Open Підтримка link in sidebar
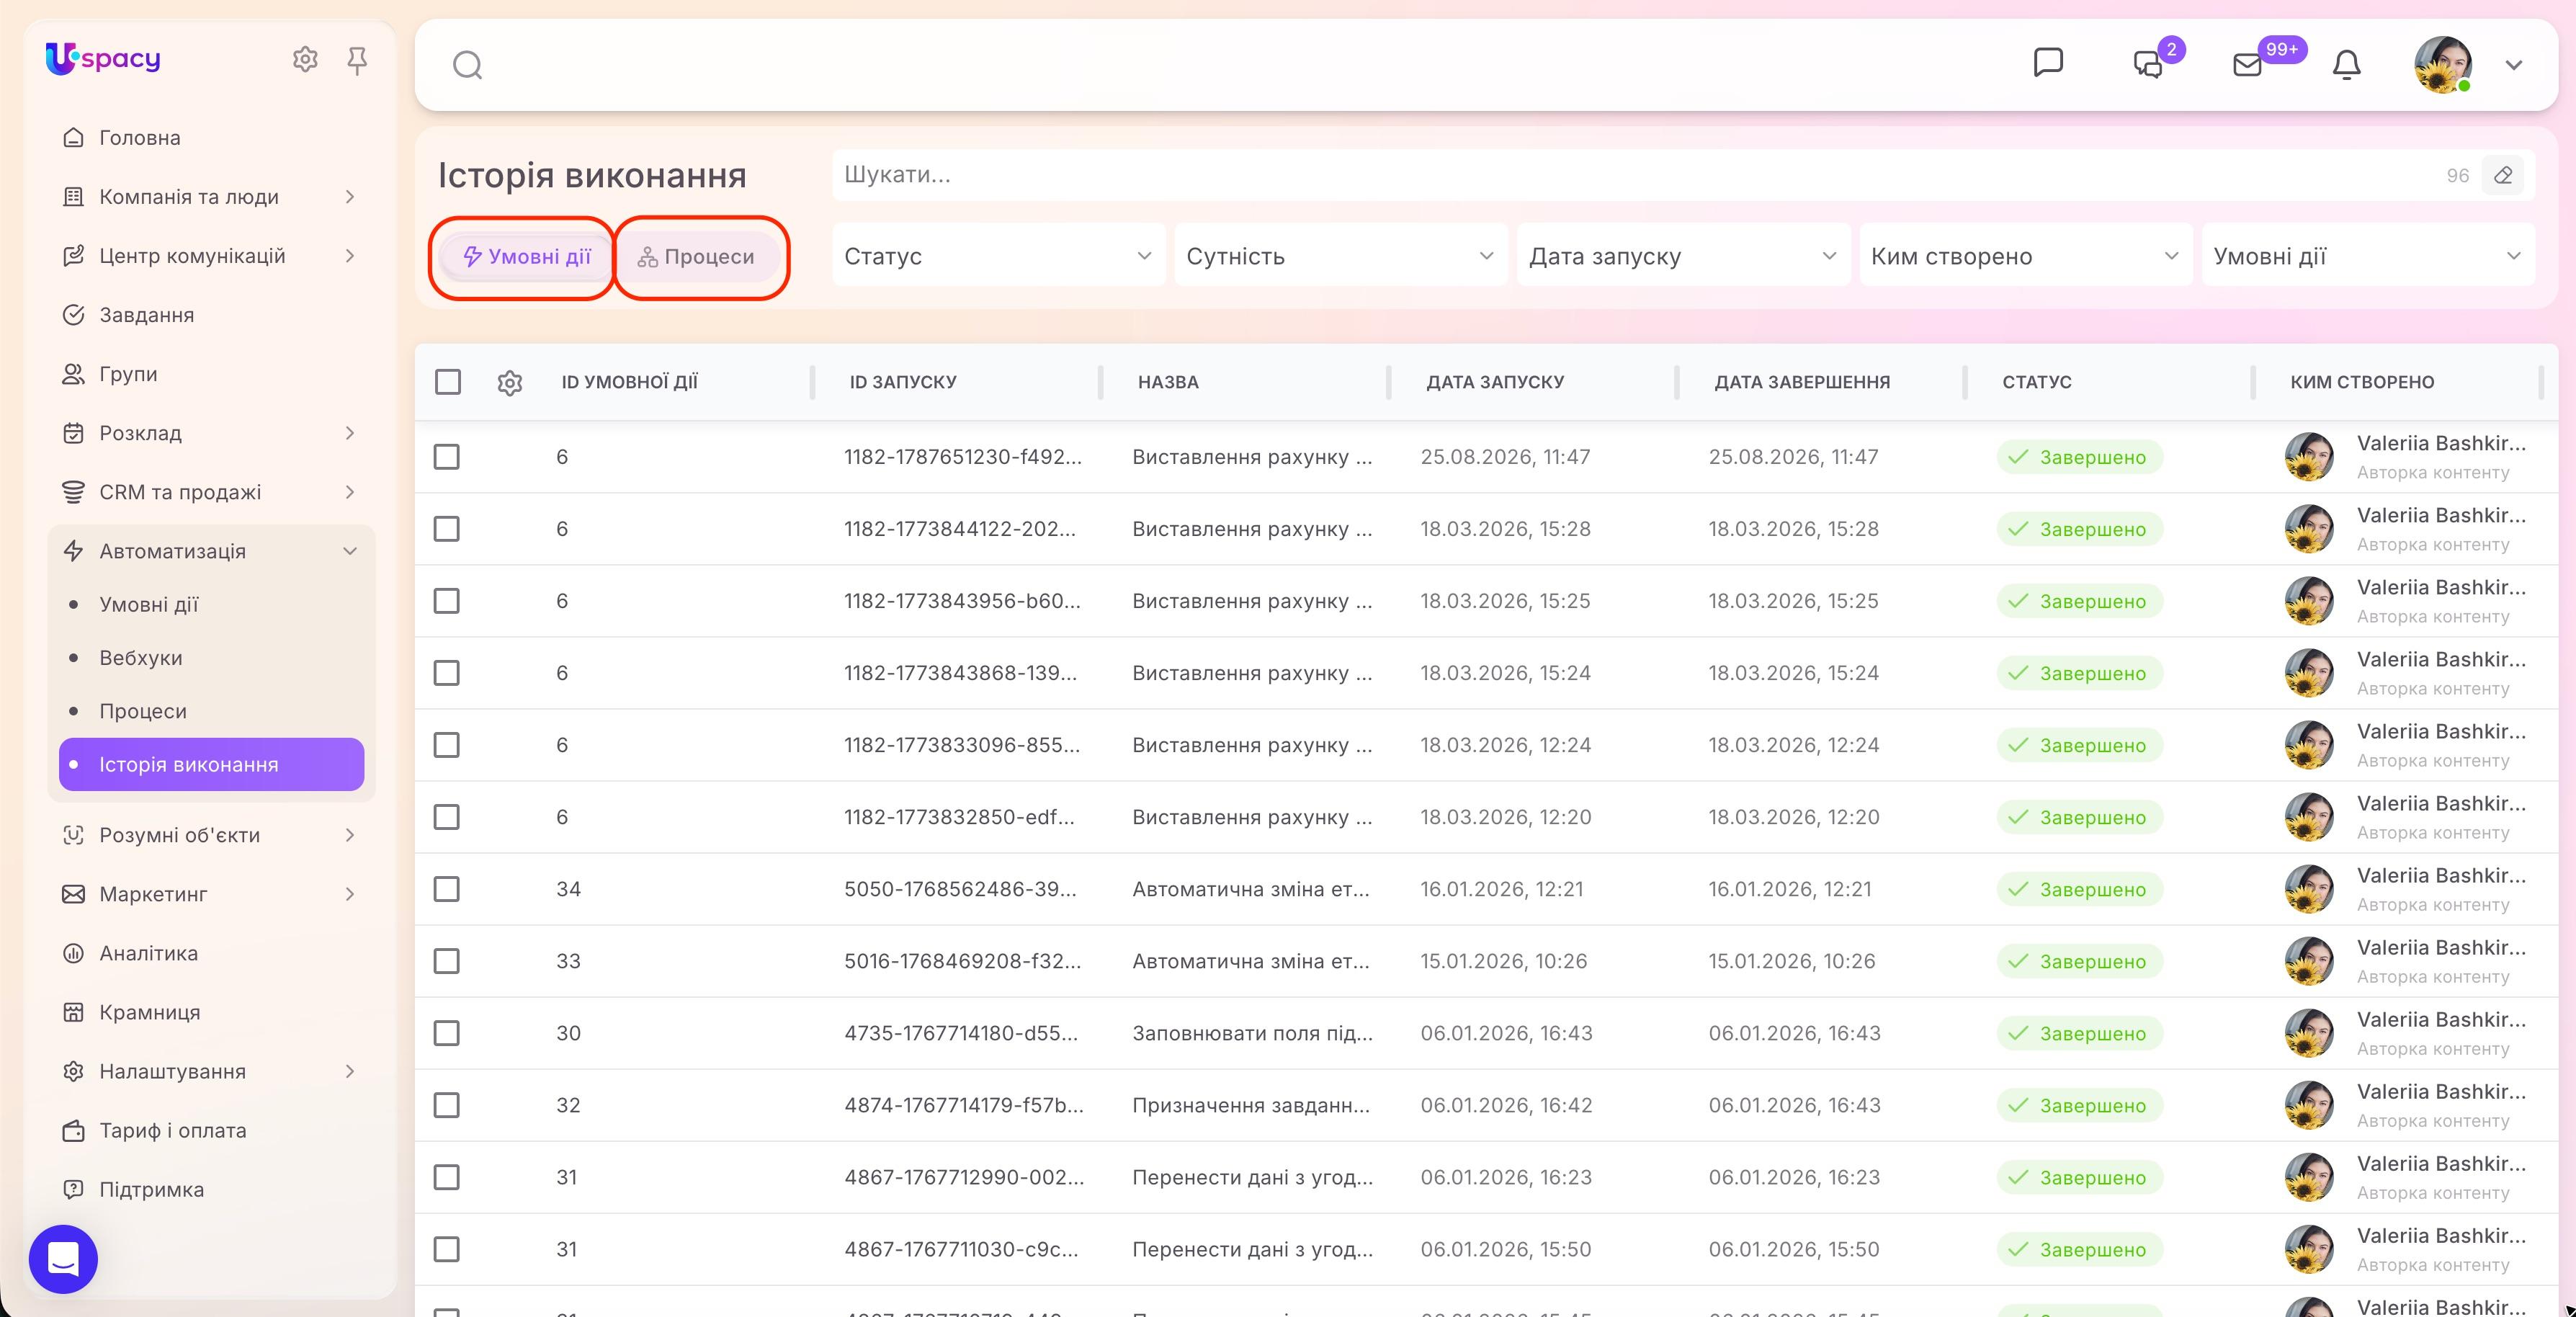 point(211,1189)
